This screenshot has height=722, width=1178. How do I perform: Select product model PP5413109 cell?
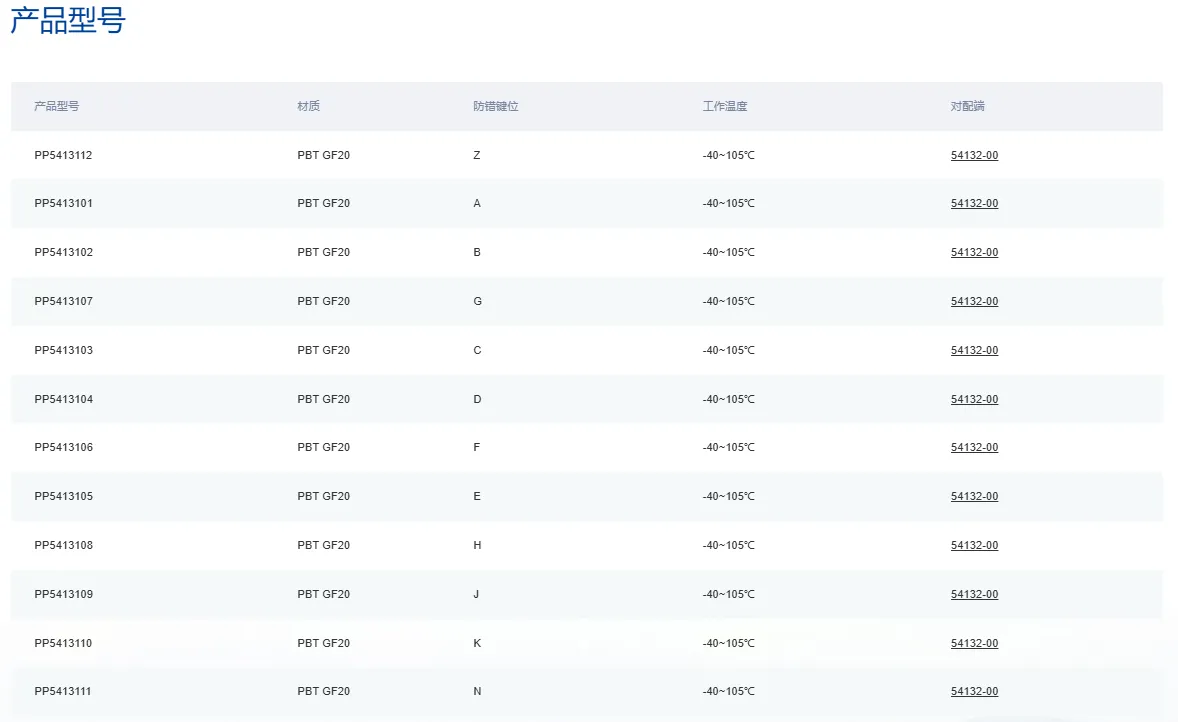[x=63, y=594]
